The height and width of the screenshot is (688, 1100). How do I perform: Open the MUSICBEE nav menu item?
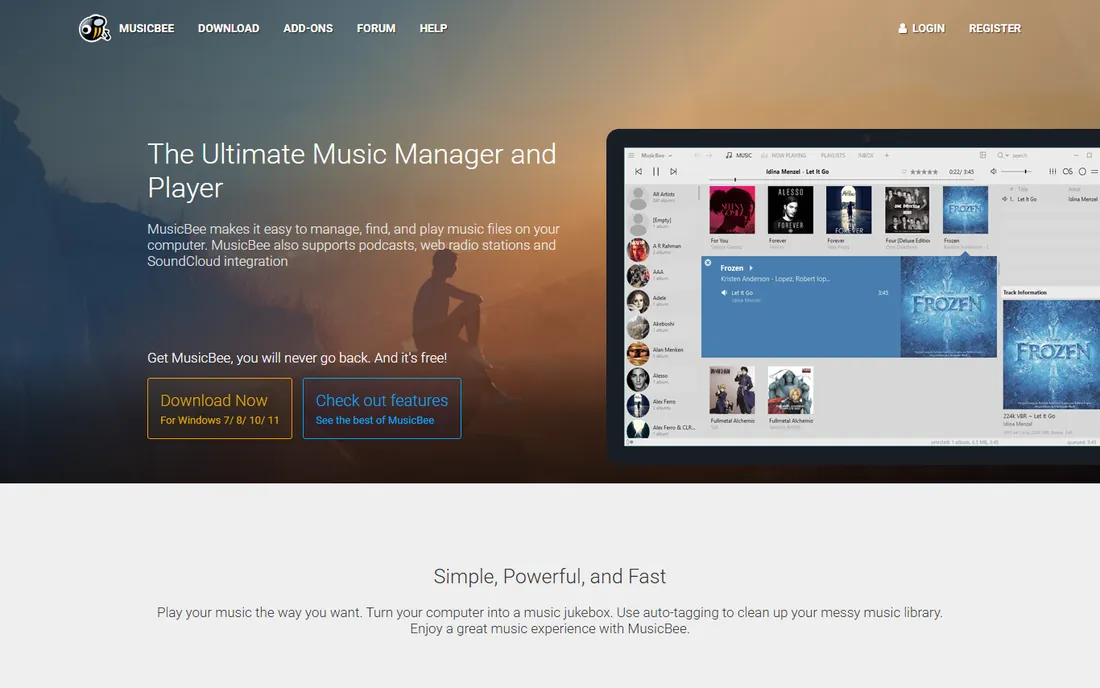tap(147, 28)
